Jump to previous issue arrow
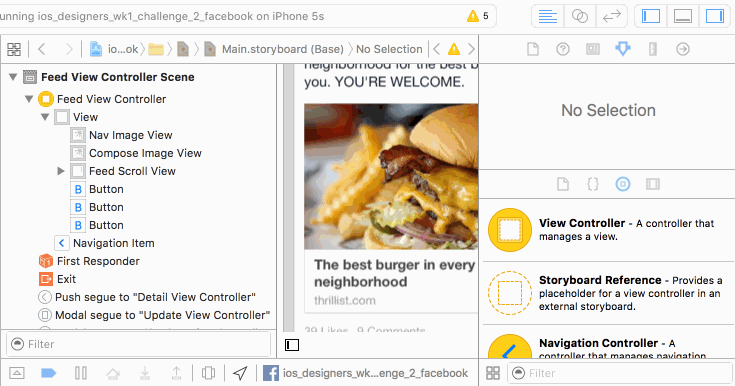This screenshot has width=735, height=386. (436, 49)
